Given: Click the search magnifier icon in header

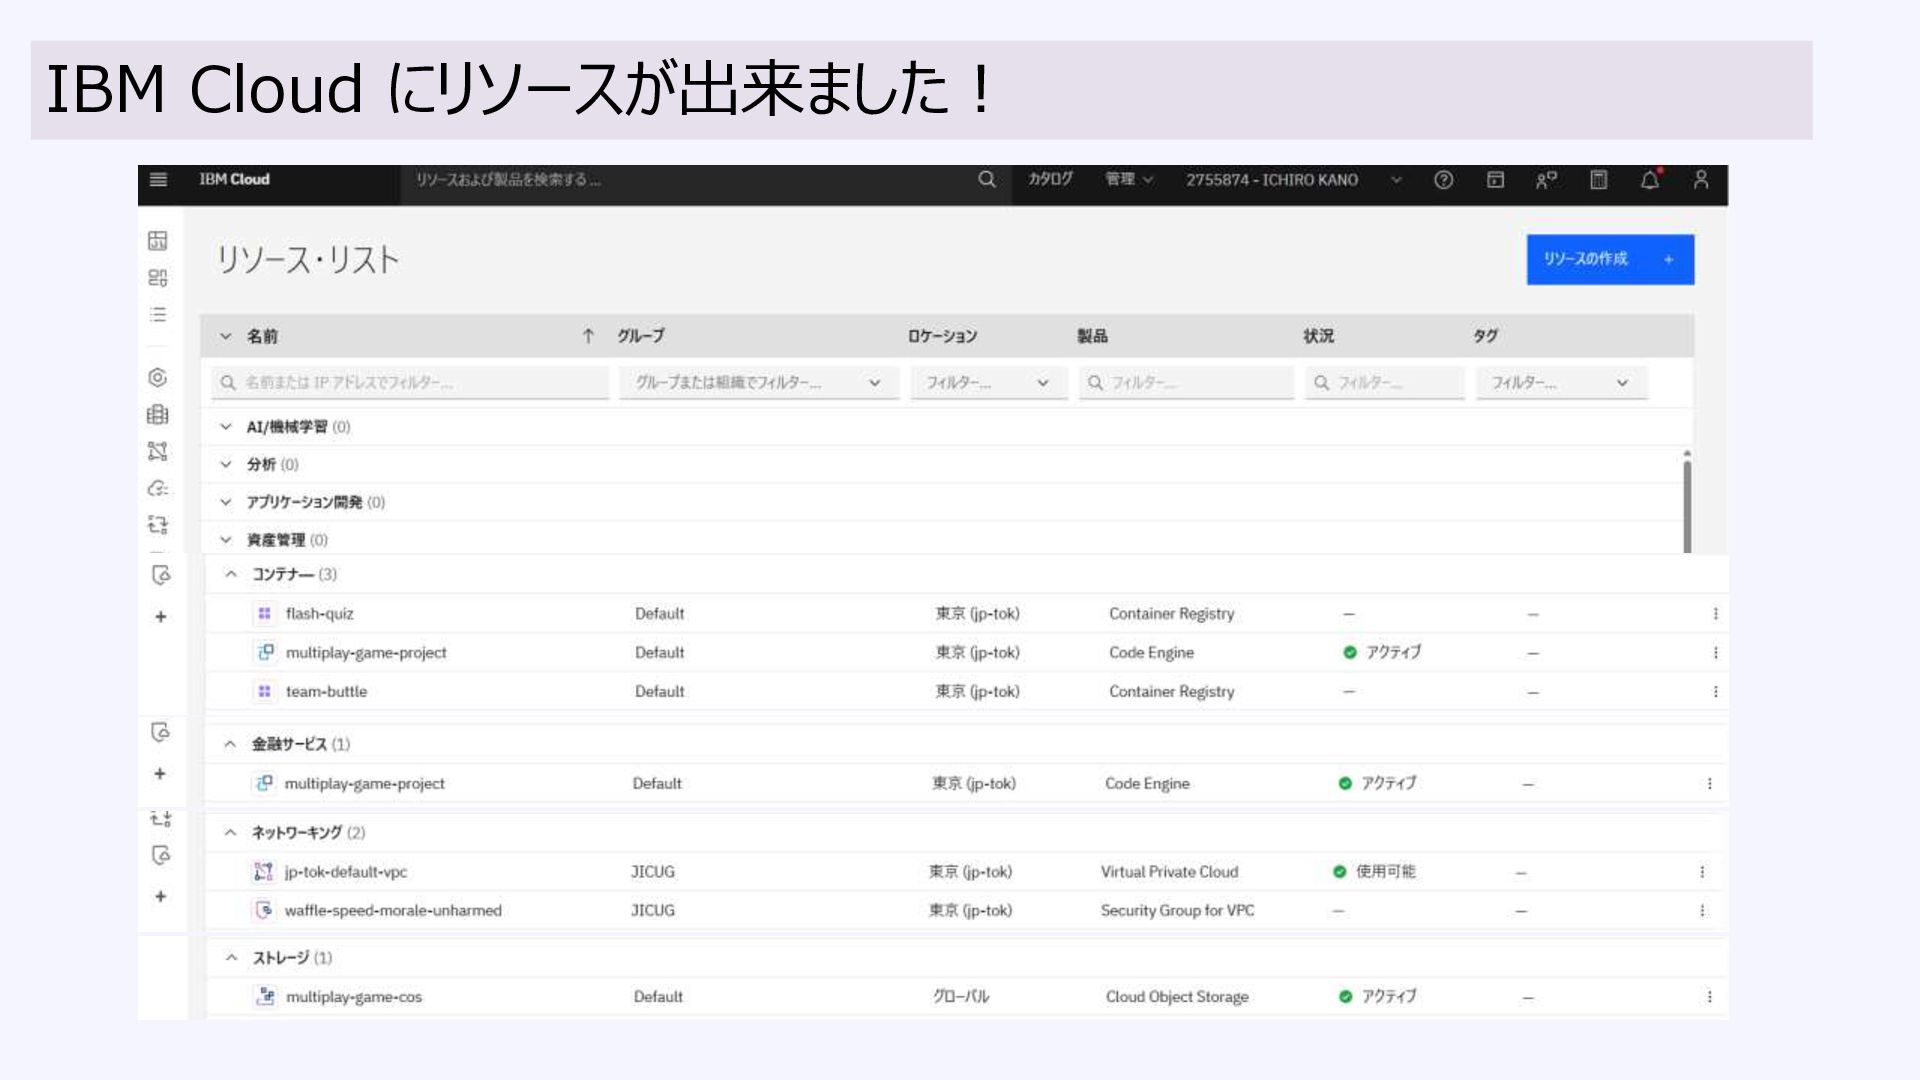Looking at the screenshot, I should click(x=987, y=180).
